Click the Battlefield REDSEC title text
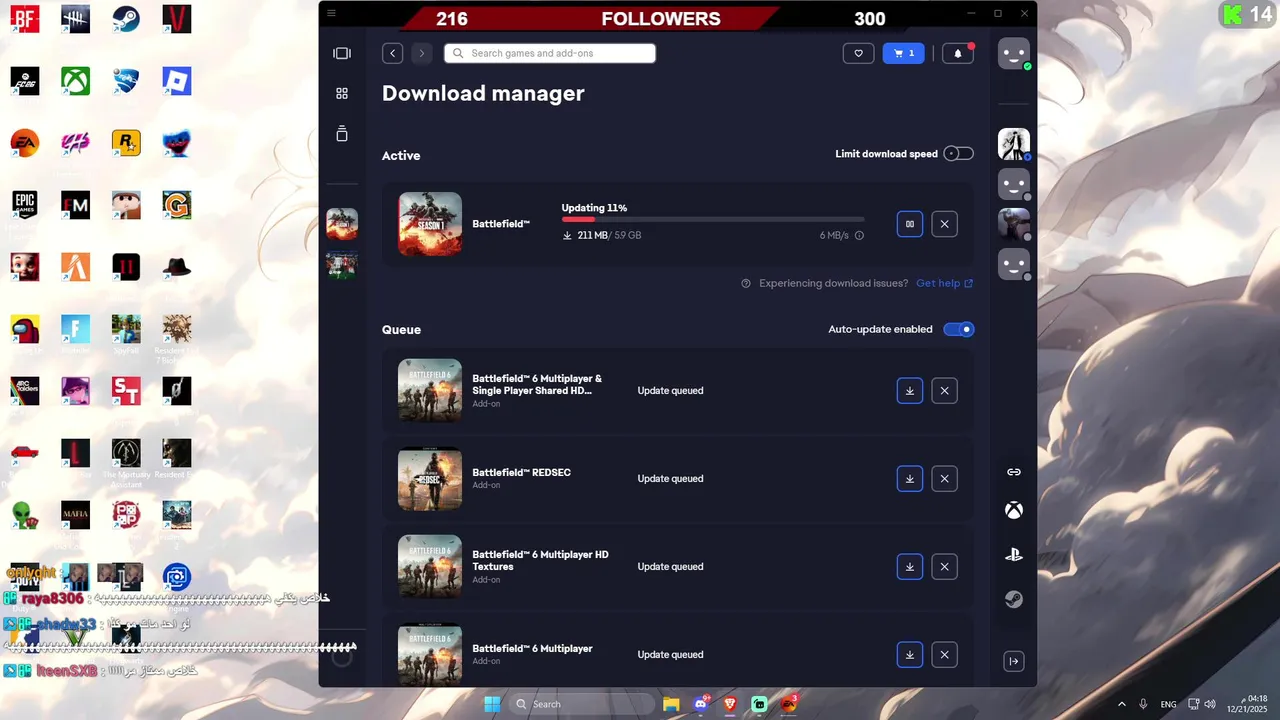 point(522,472)
